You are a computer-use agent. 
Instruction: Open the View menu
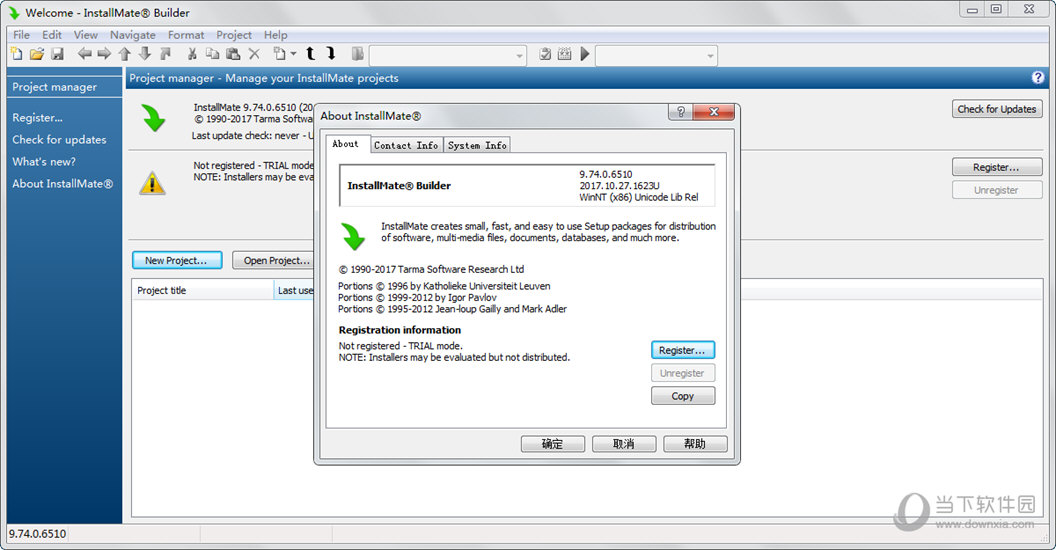[x=86, y=35]
